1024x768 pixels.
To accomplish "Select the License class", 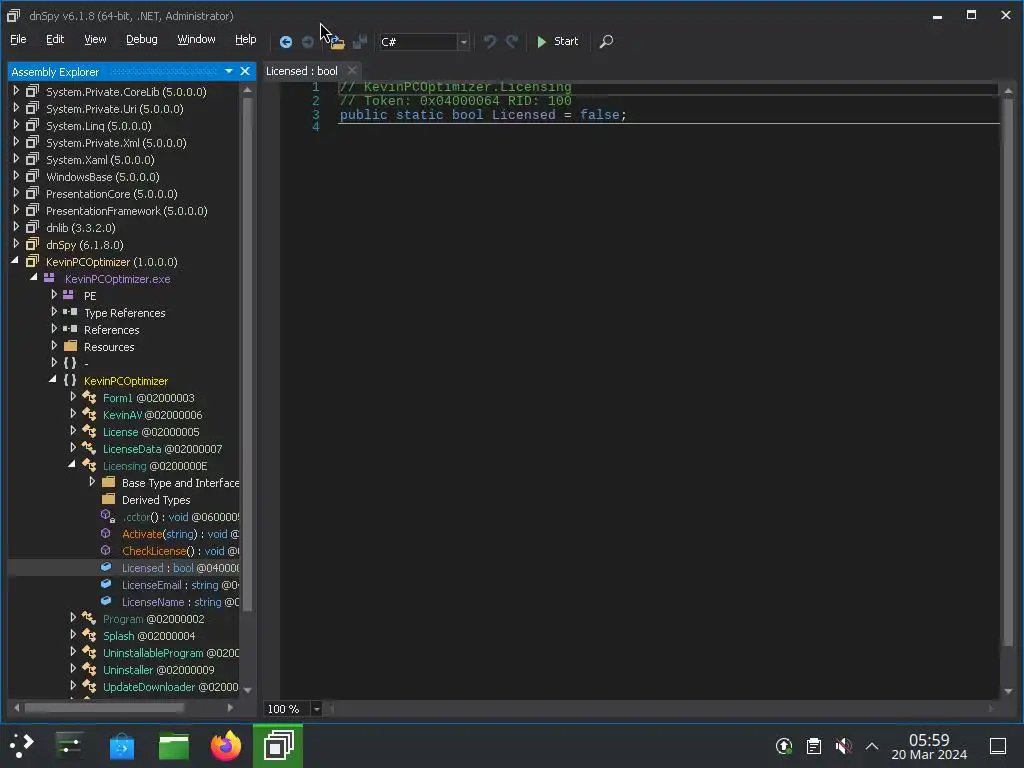I will click(151, 432).
